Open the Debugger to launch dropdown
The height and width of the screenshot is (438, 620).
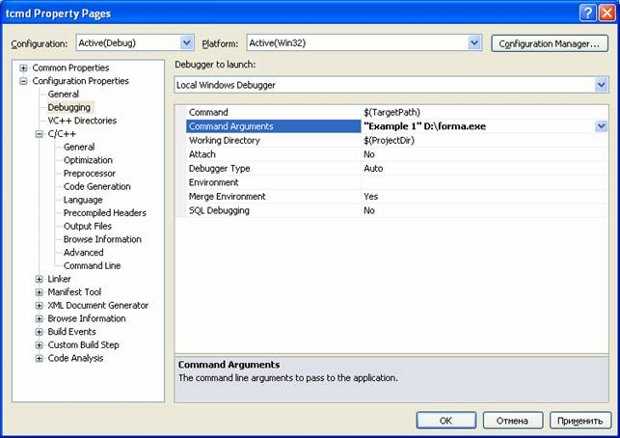click(x=601, y=85)
